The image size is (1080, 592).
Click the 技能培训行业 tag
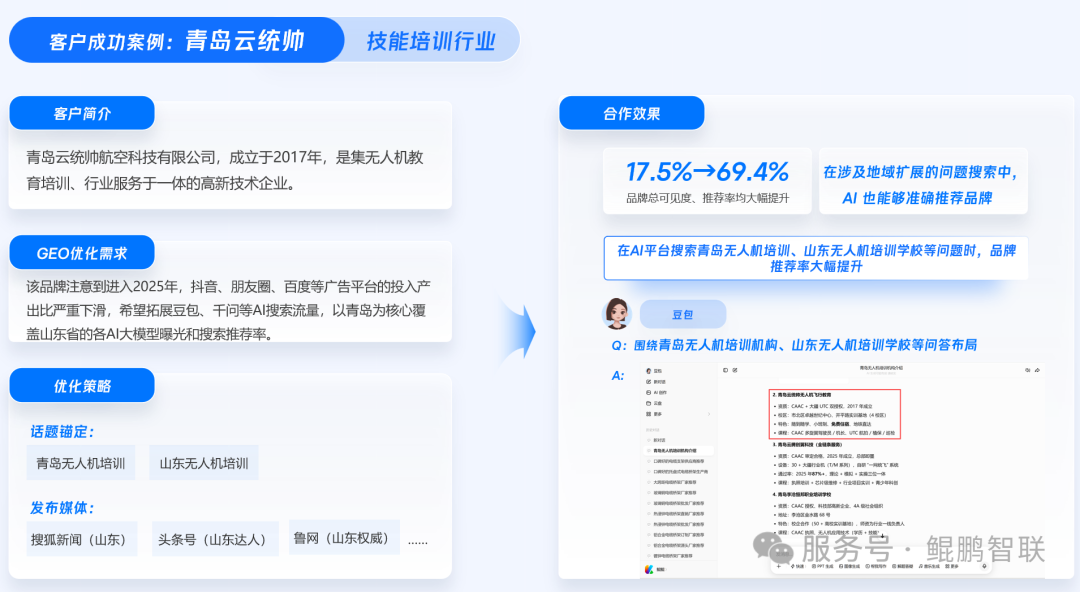430,41
